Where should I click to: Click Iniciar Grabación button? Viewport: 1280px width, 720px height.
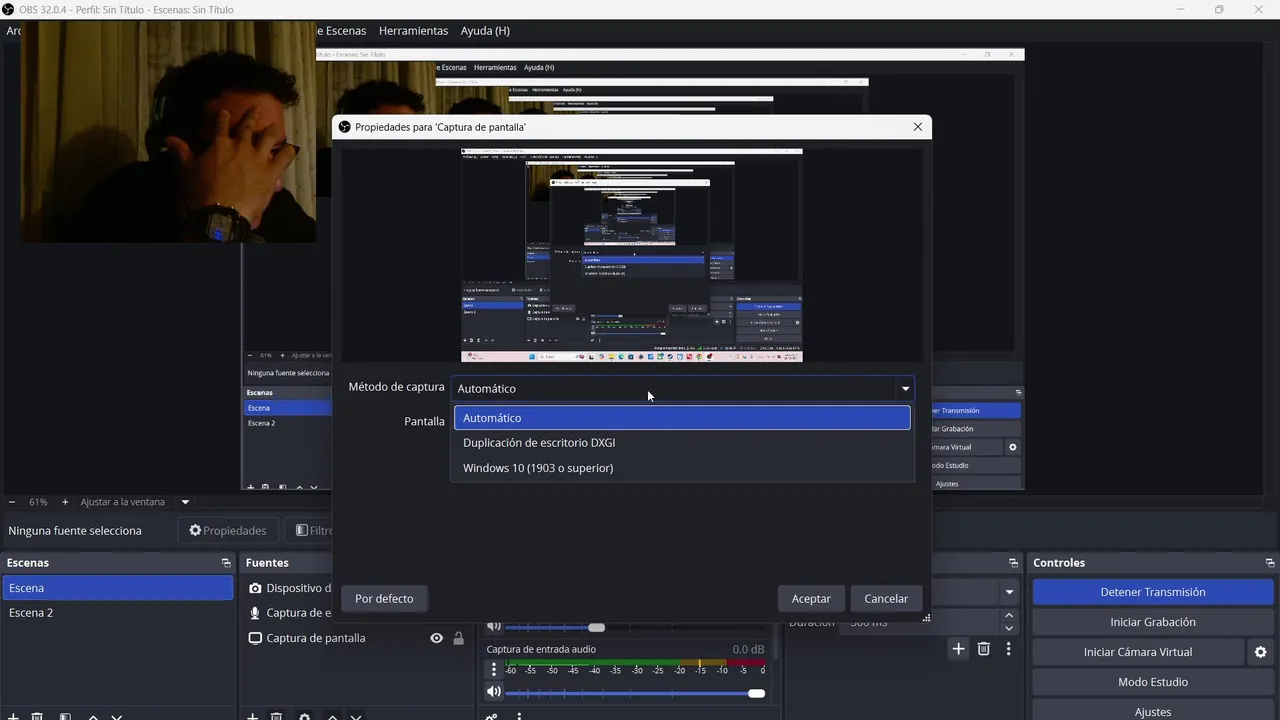point(1153,622)
